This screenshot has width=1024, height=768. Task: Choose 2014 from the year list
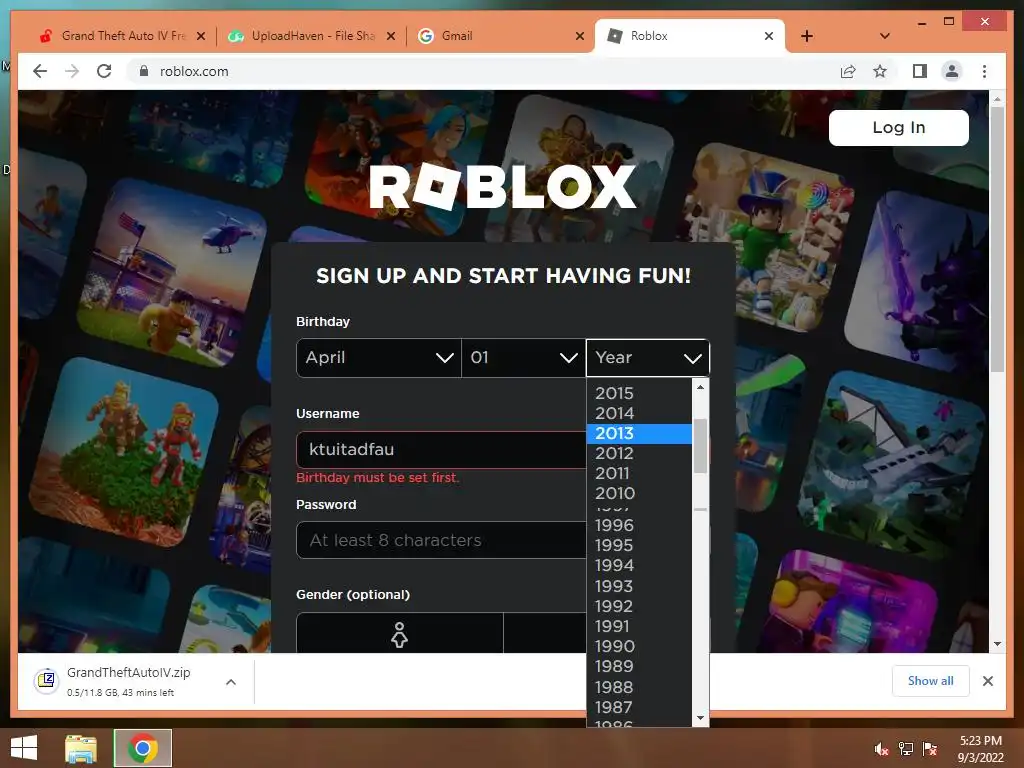tap(639, 413)
